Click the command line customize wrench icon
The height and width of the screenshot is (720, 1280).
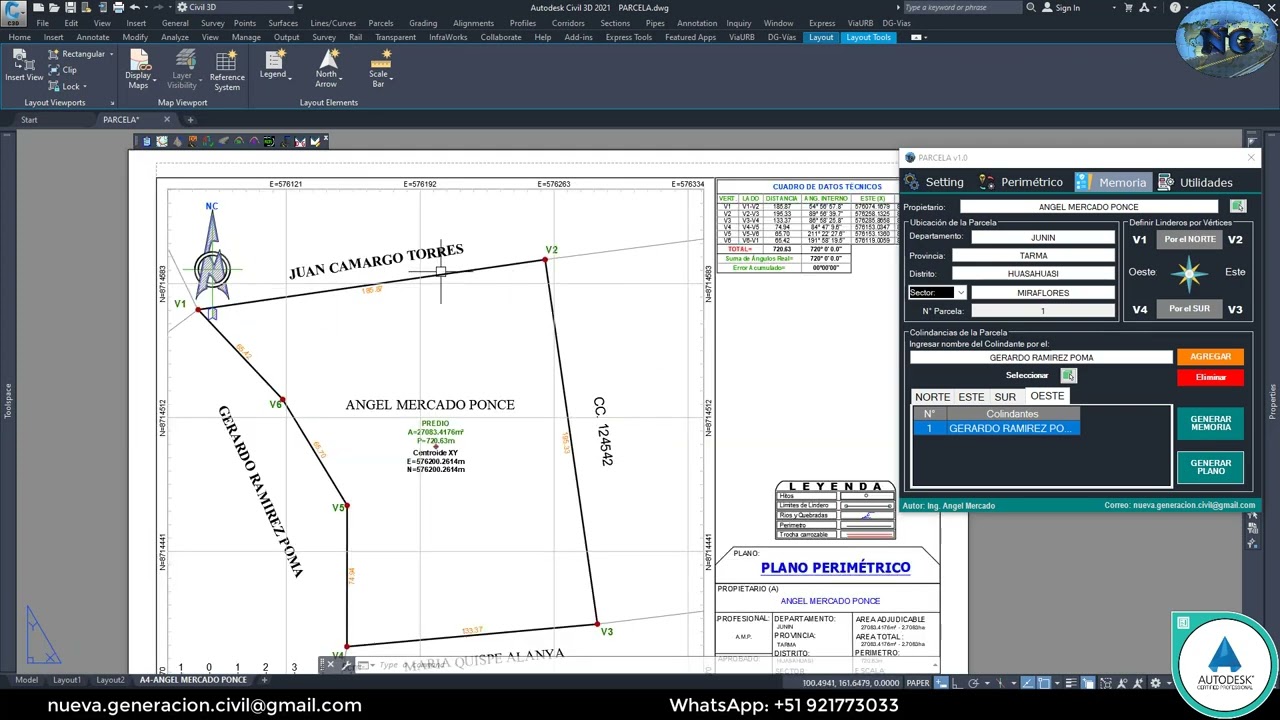click(347, 664)
